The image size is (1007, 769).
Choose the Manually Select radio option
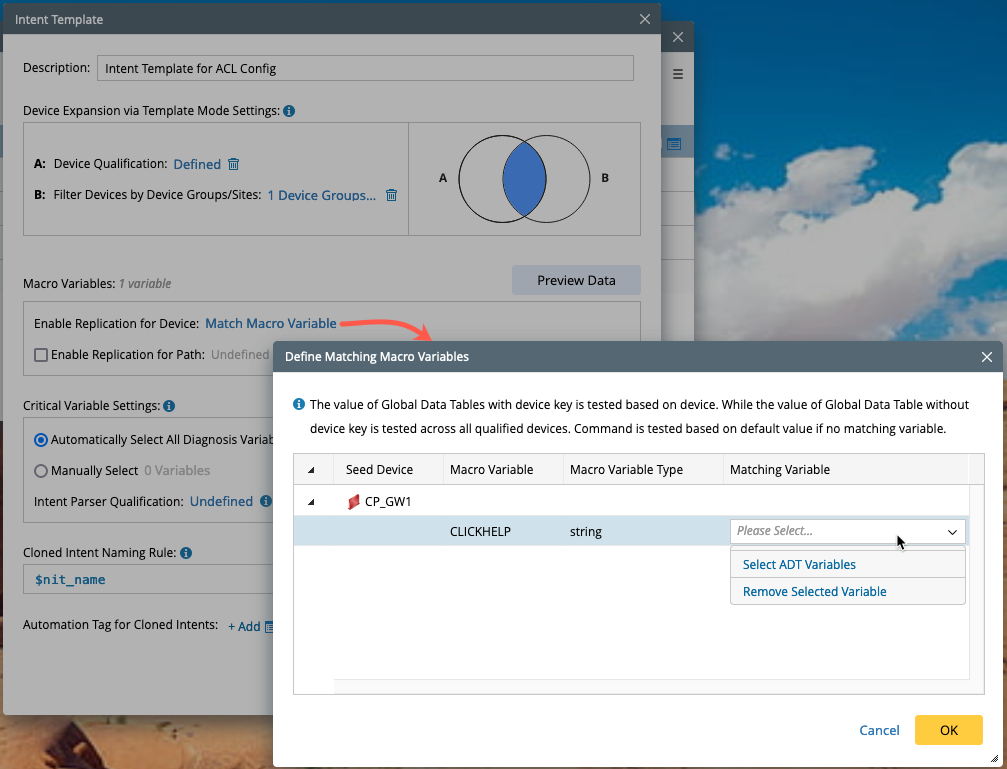(41, 470)
